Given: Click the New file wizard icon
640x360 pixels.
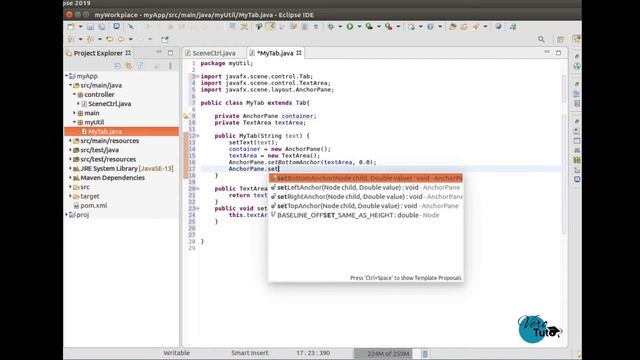Looking at the screenshot, I should [x=71, y=27].
